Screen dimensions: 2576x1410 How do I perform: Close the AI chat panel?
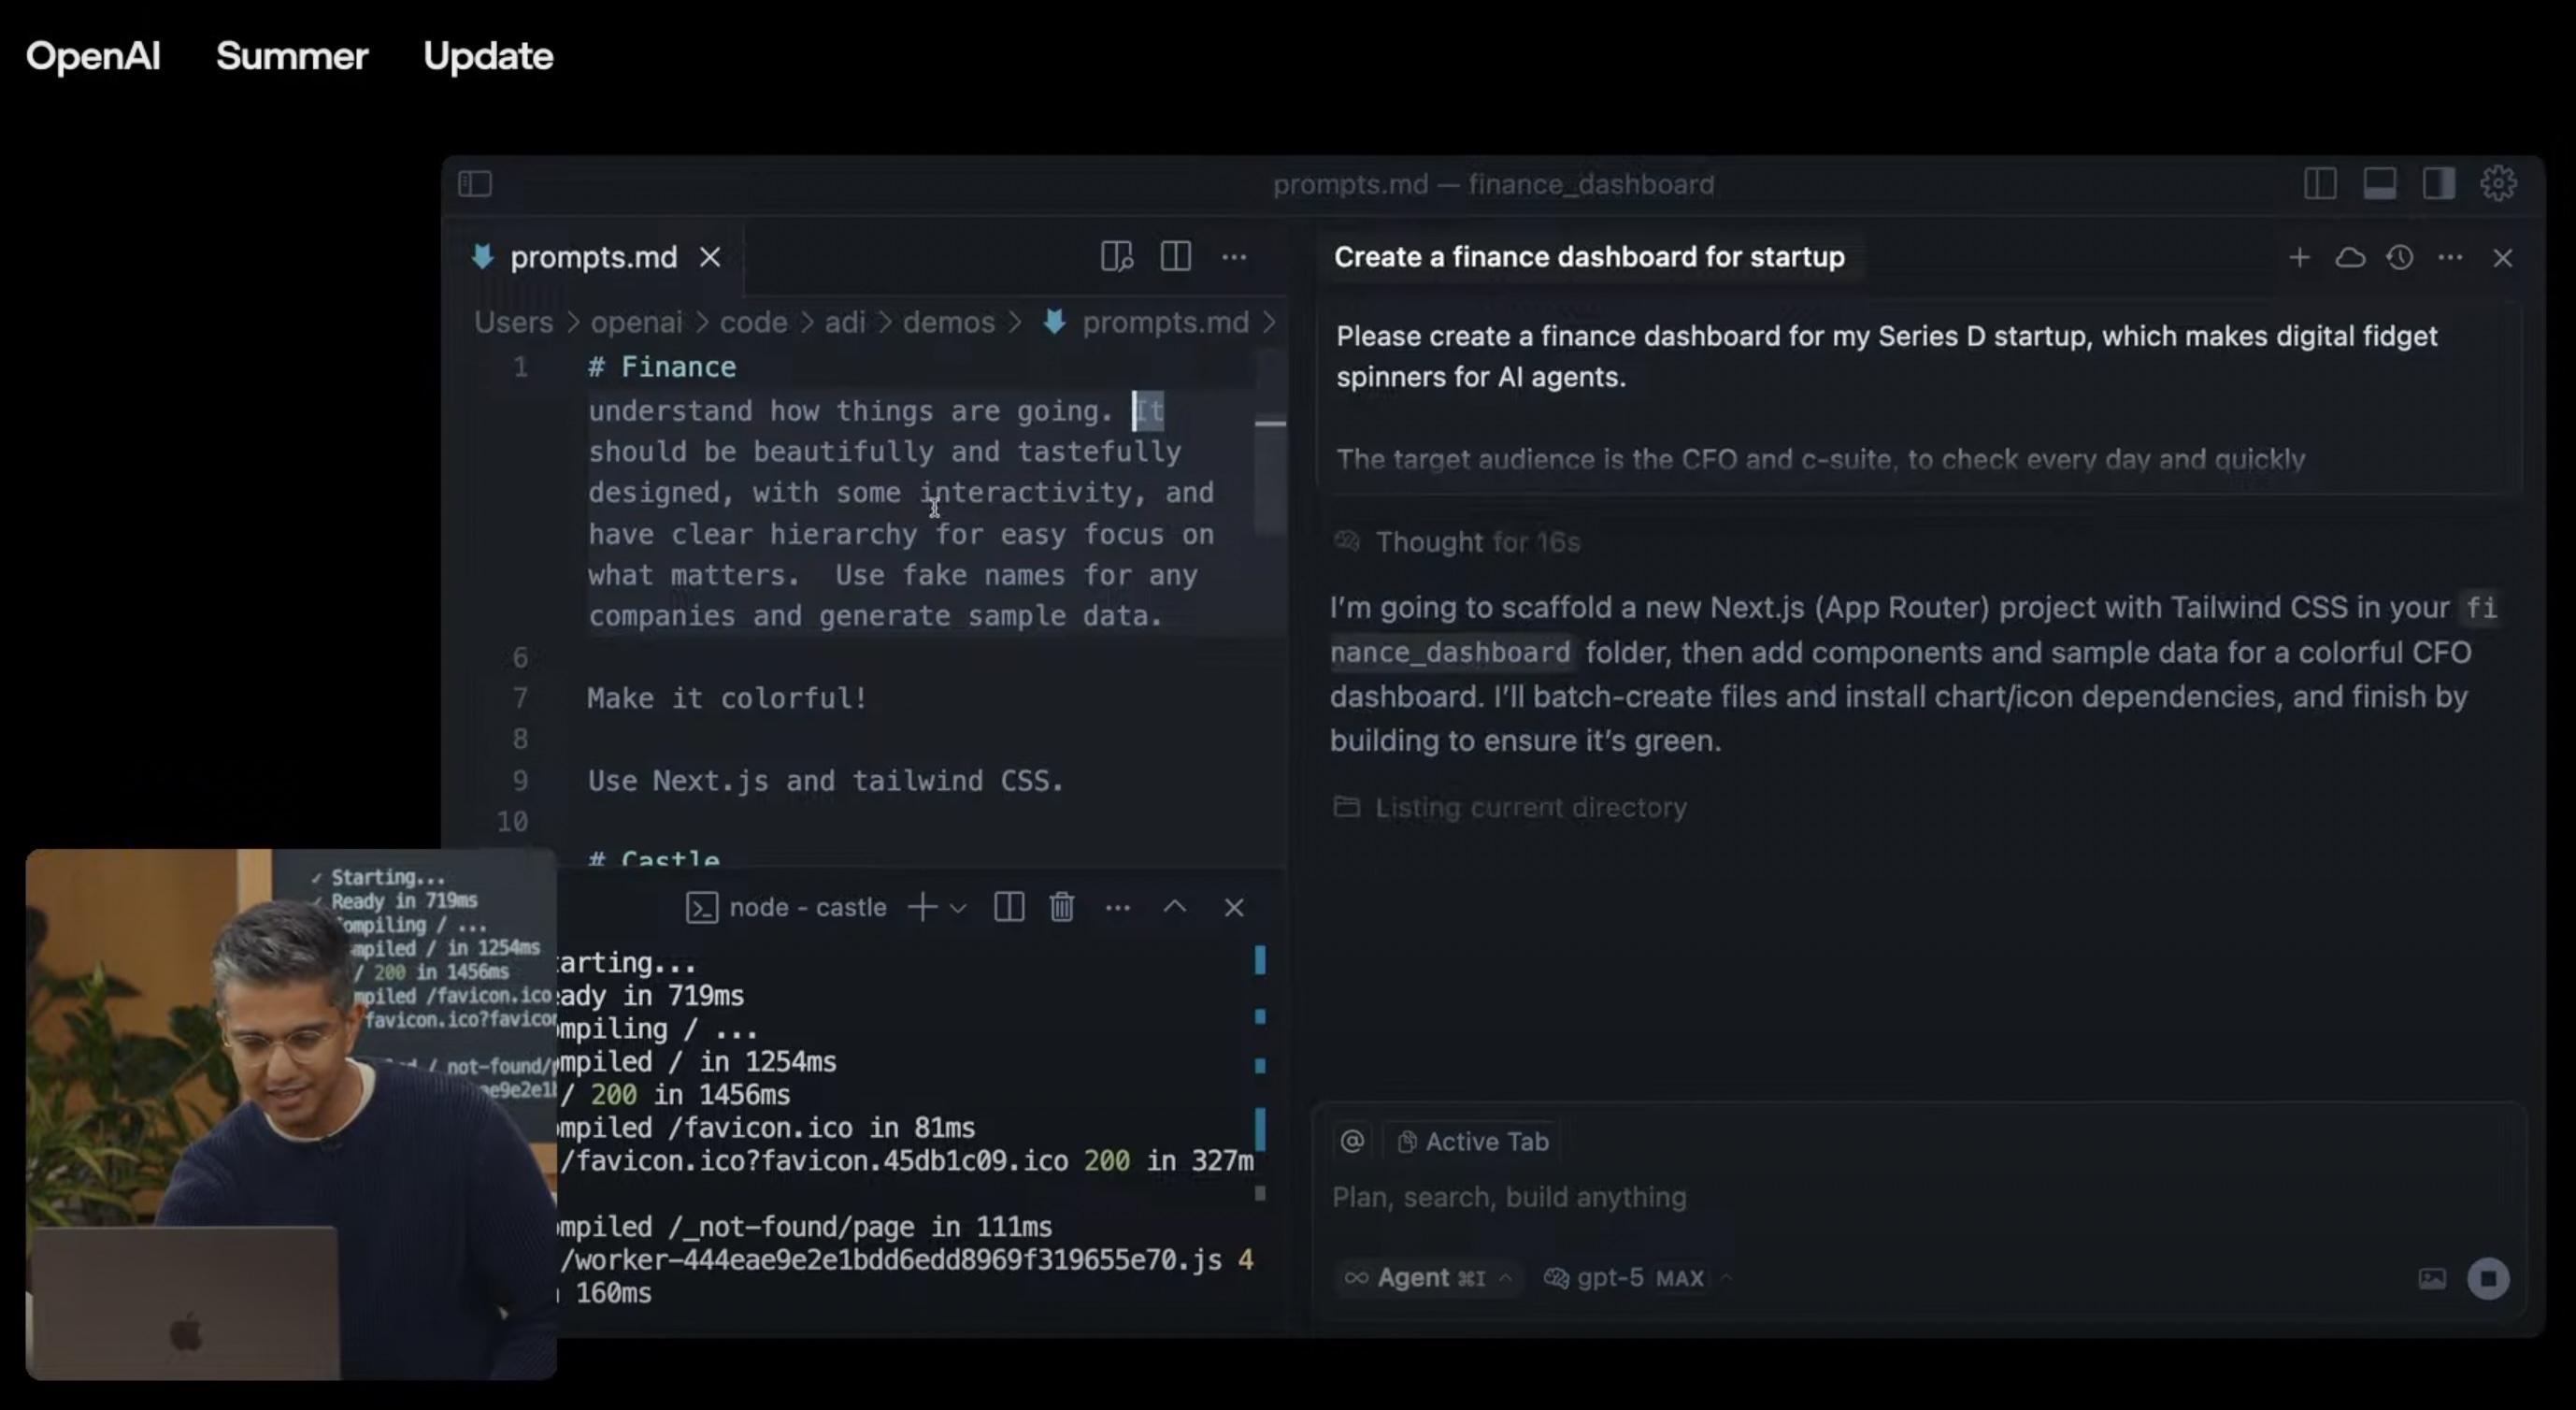tap(2503, 258)
